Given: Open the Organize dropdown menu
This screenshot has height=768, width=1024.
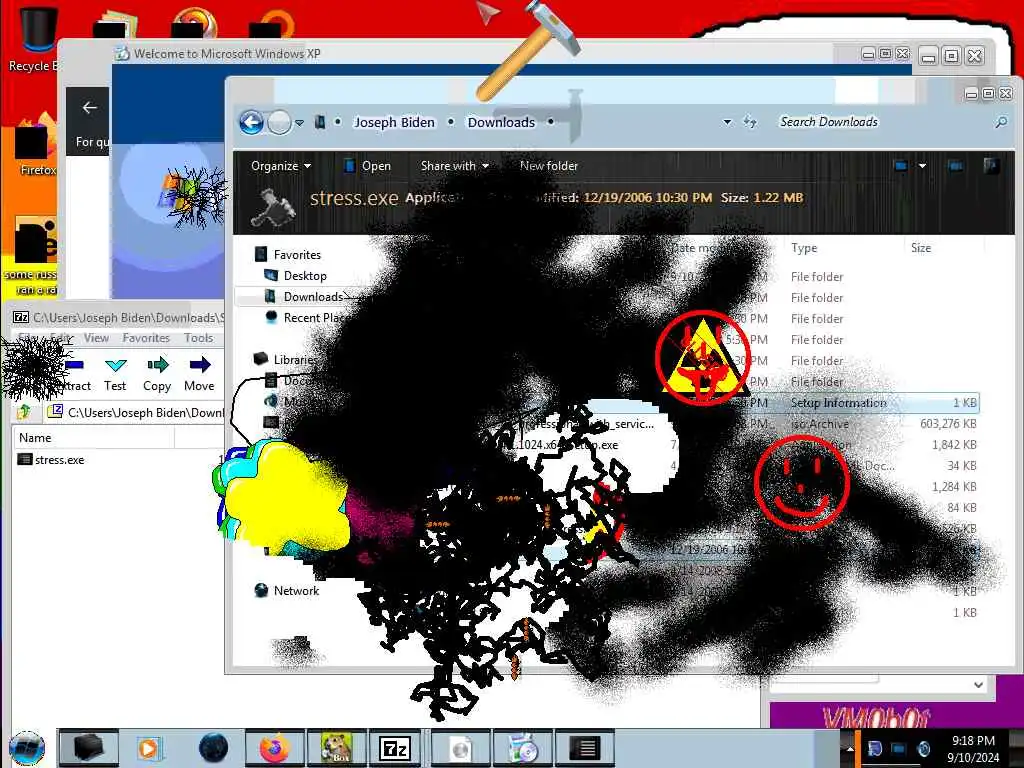Looking at the screenshot, I should coord(281,166).
